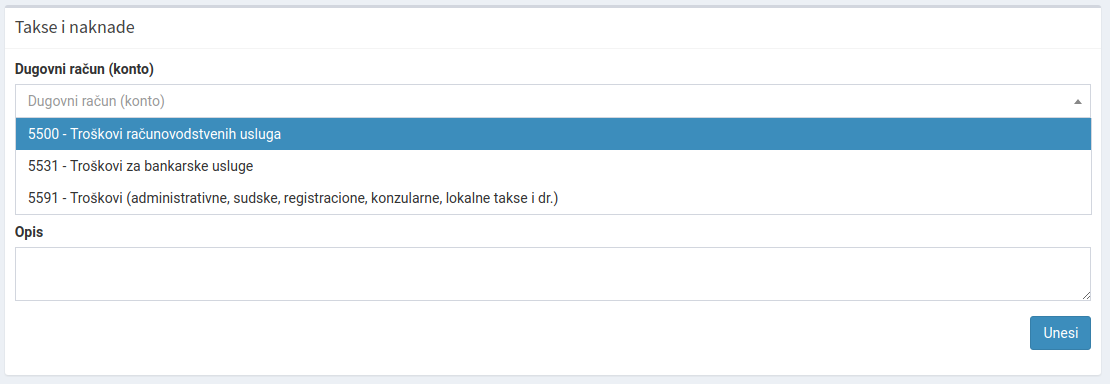Click account code 5531 in the list
The width and height of the screenshot is (1110, 384).
click(x=42, y=166)
